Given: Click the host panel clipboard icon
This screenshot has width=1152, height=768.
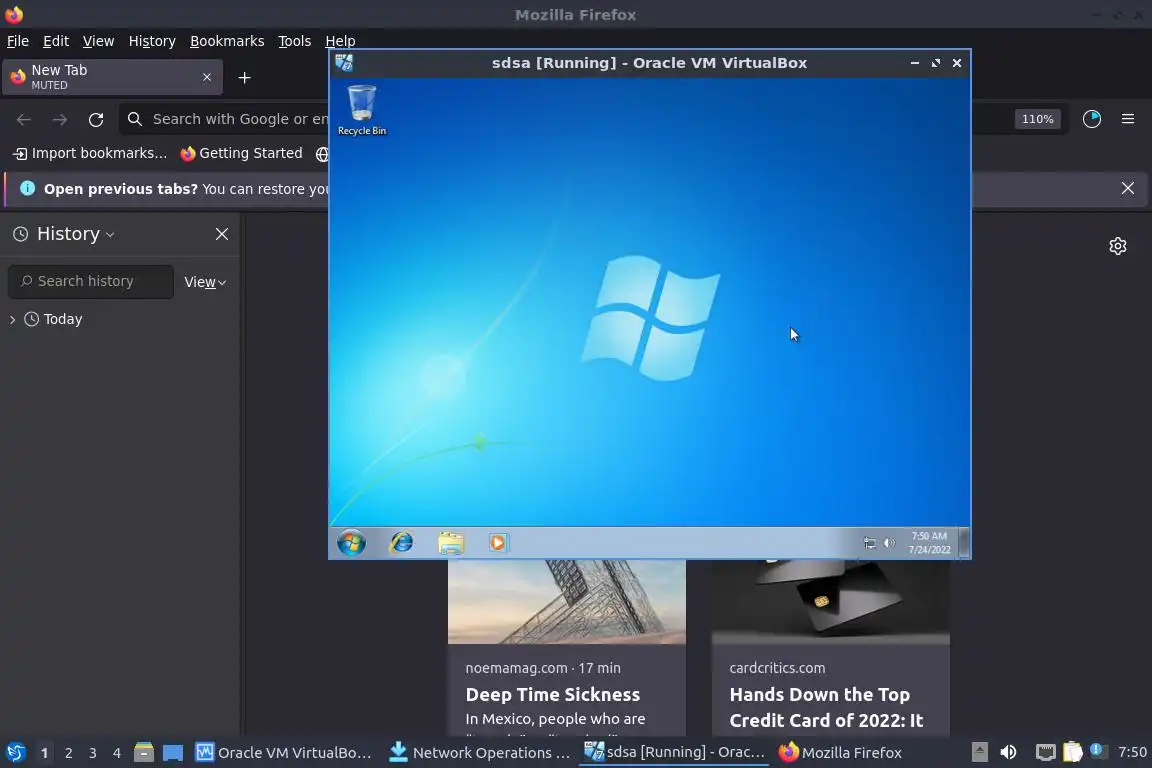Looking at the screenshot, I should (1073, 753).
